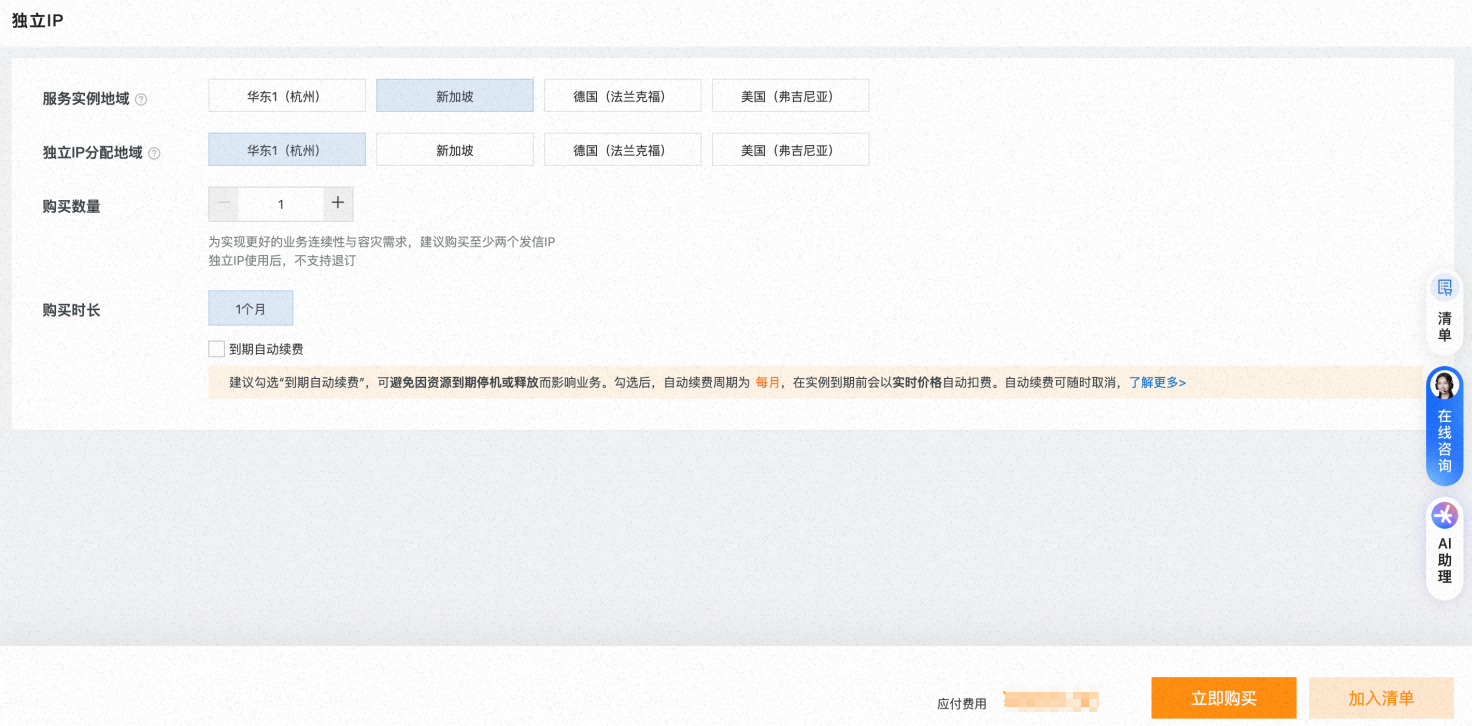Click the 购买数量 label

tap(71, 206)
